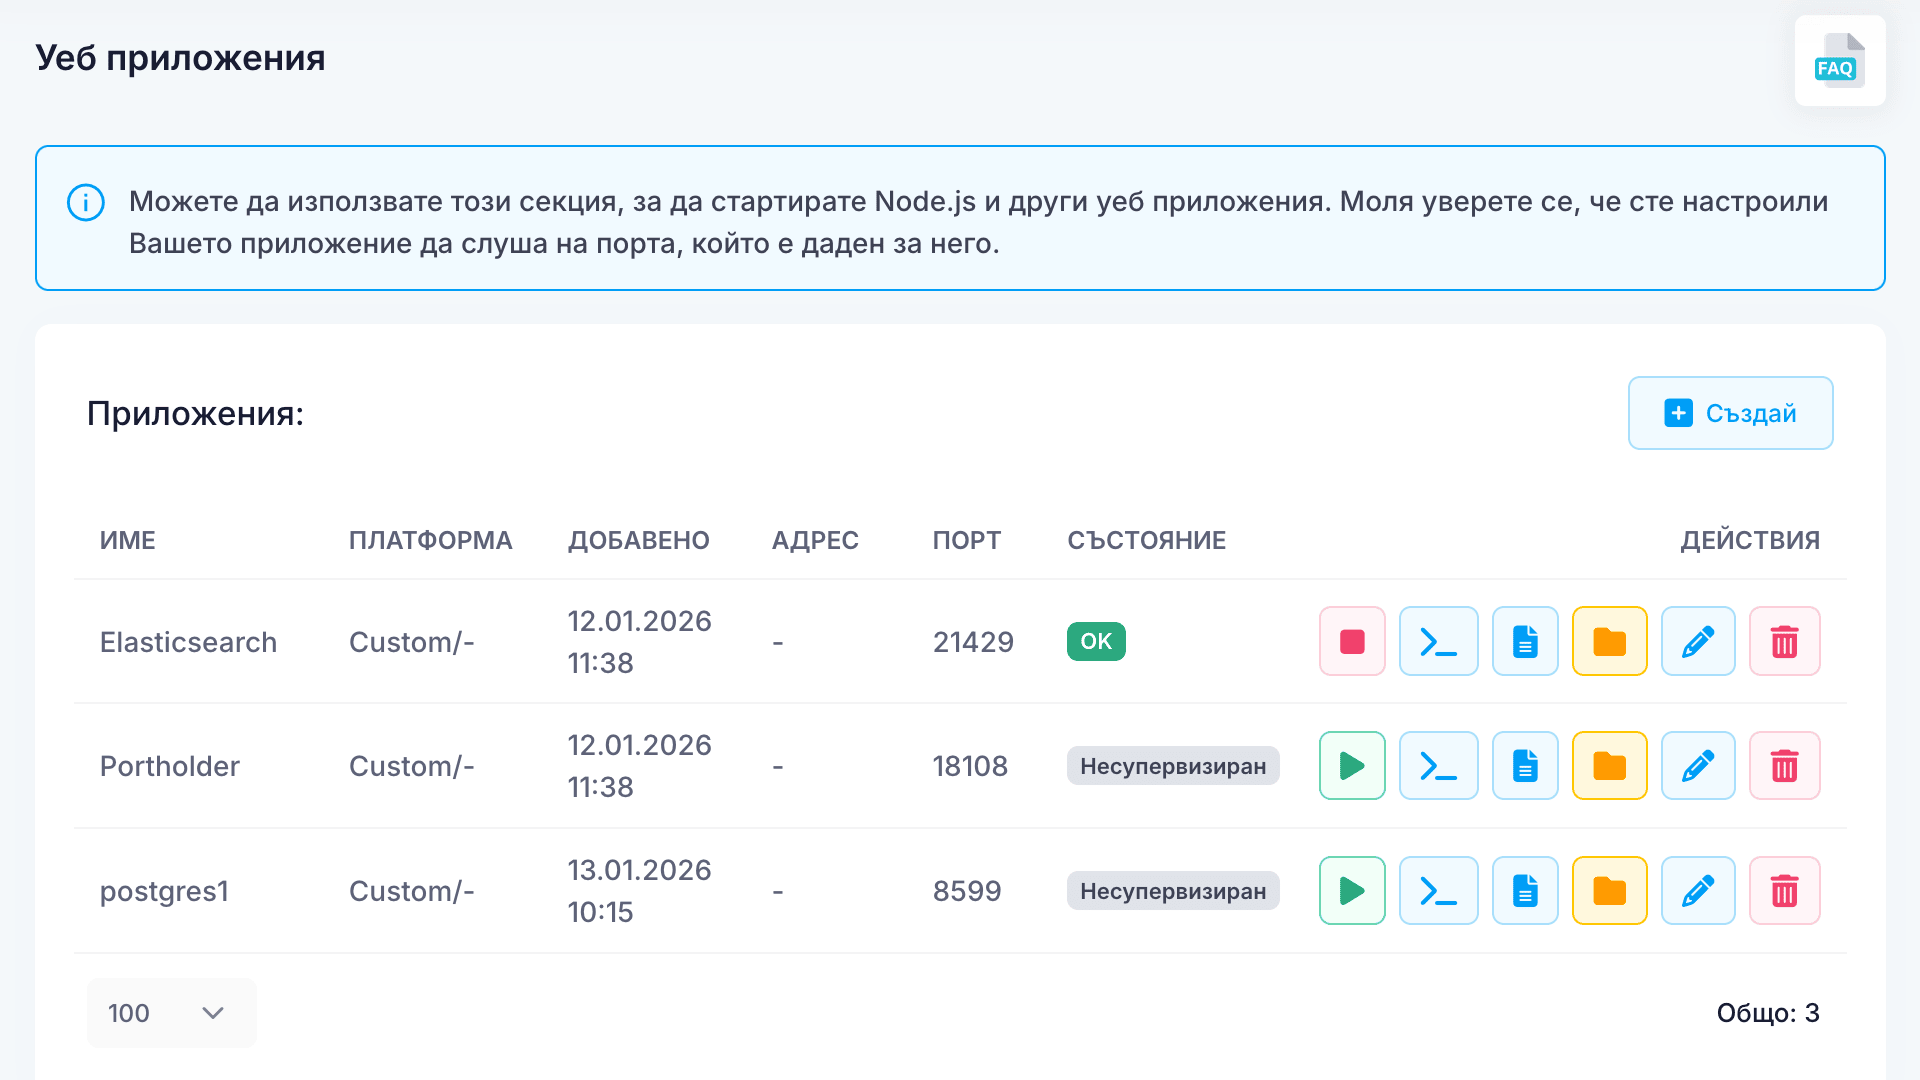Open the FAQ help icon
This screenshot has height=1080, width=1920.
(1839, 61)
